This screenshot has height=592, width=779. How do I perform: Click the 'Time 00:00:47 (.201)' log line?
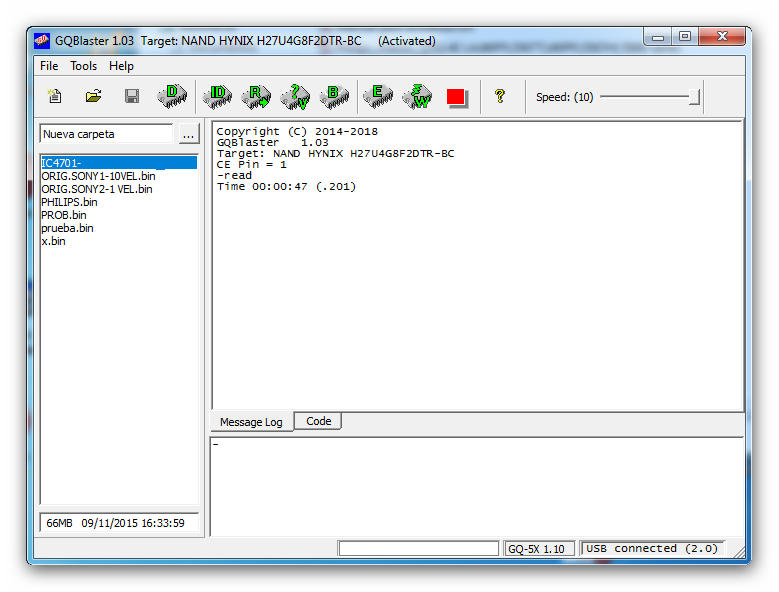286,187
